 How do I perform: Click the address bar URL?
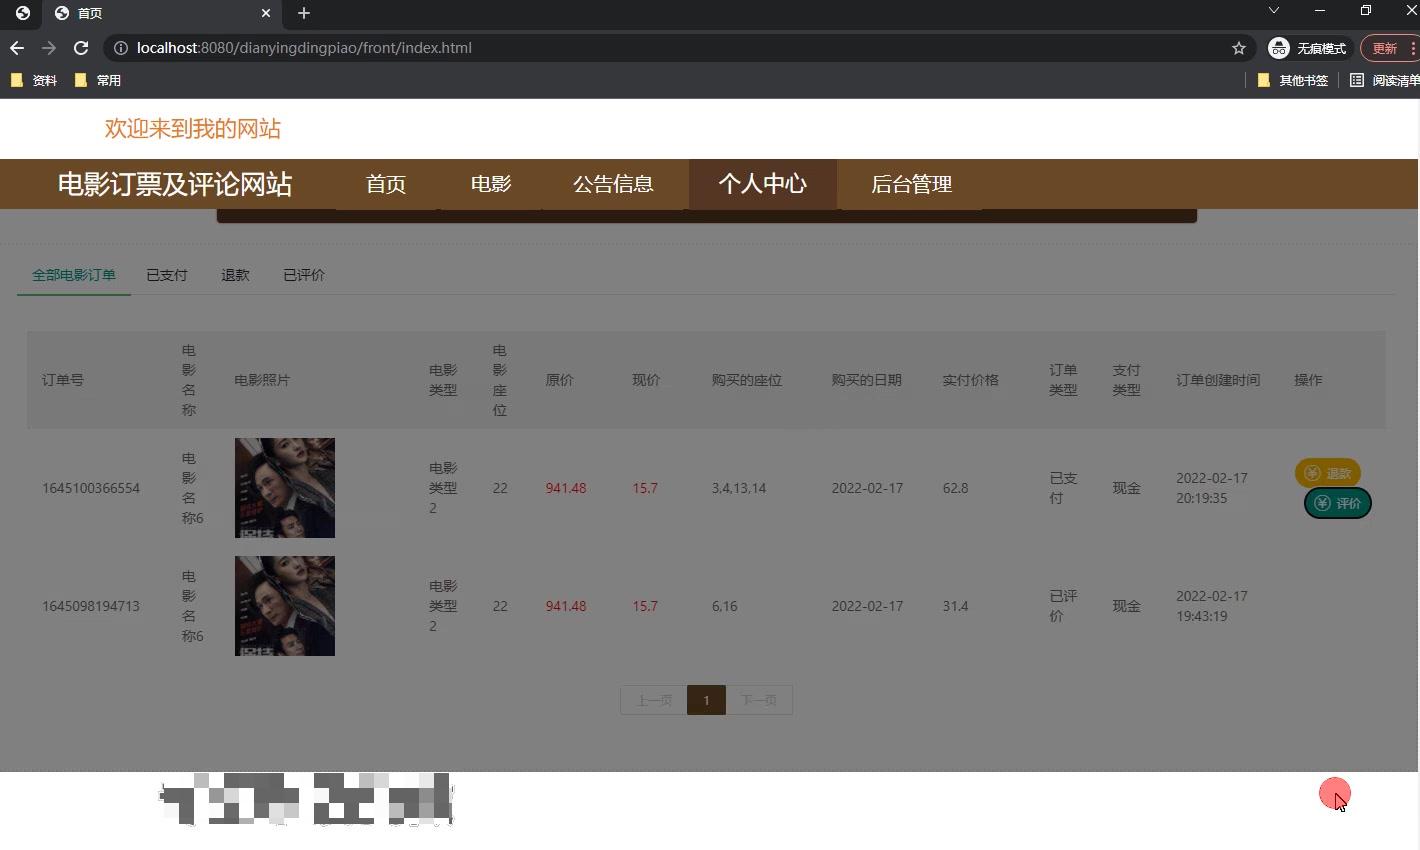[x=304, y=48]
